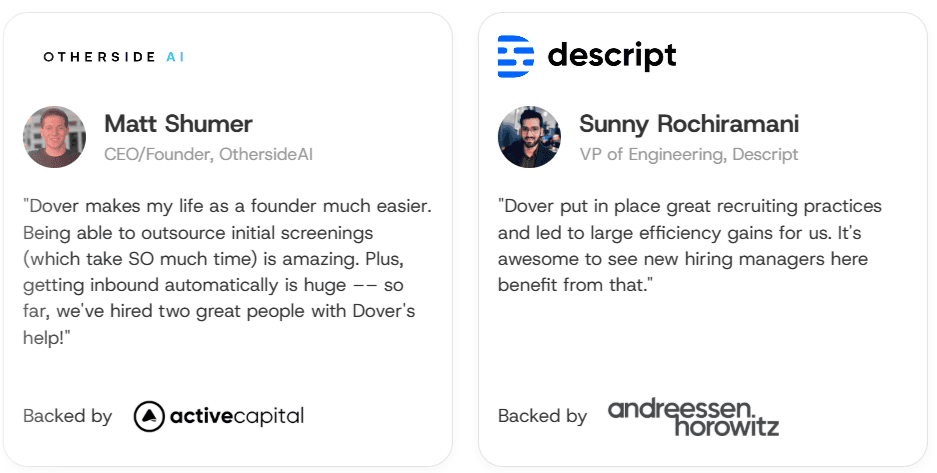
Task: Click Matt Shumer's testimonial quote text
Action: click(227, 272)
